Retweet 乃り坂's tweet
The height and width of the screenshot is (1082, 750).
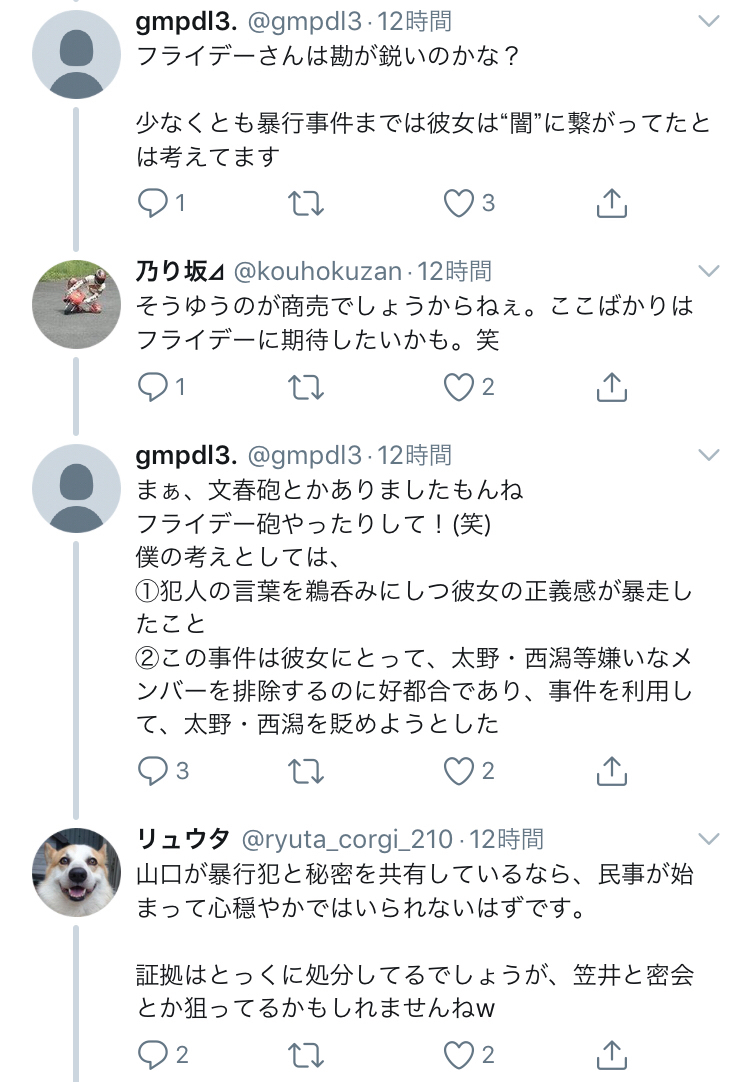305,387
